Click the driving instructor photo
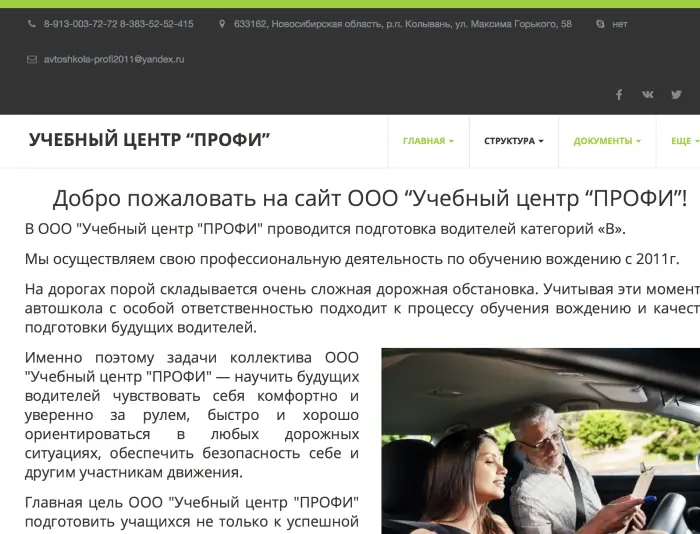700x534 pixels. [x=540, y=440]
